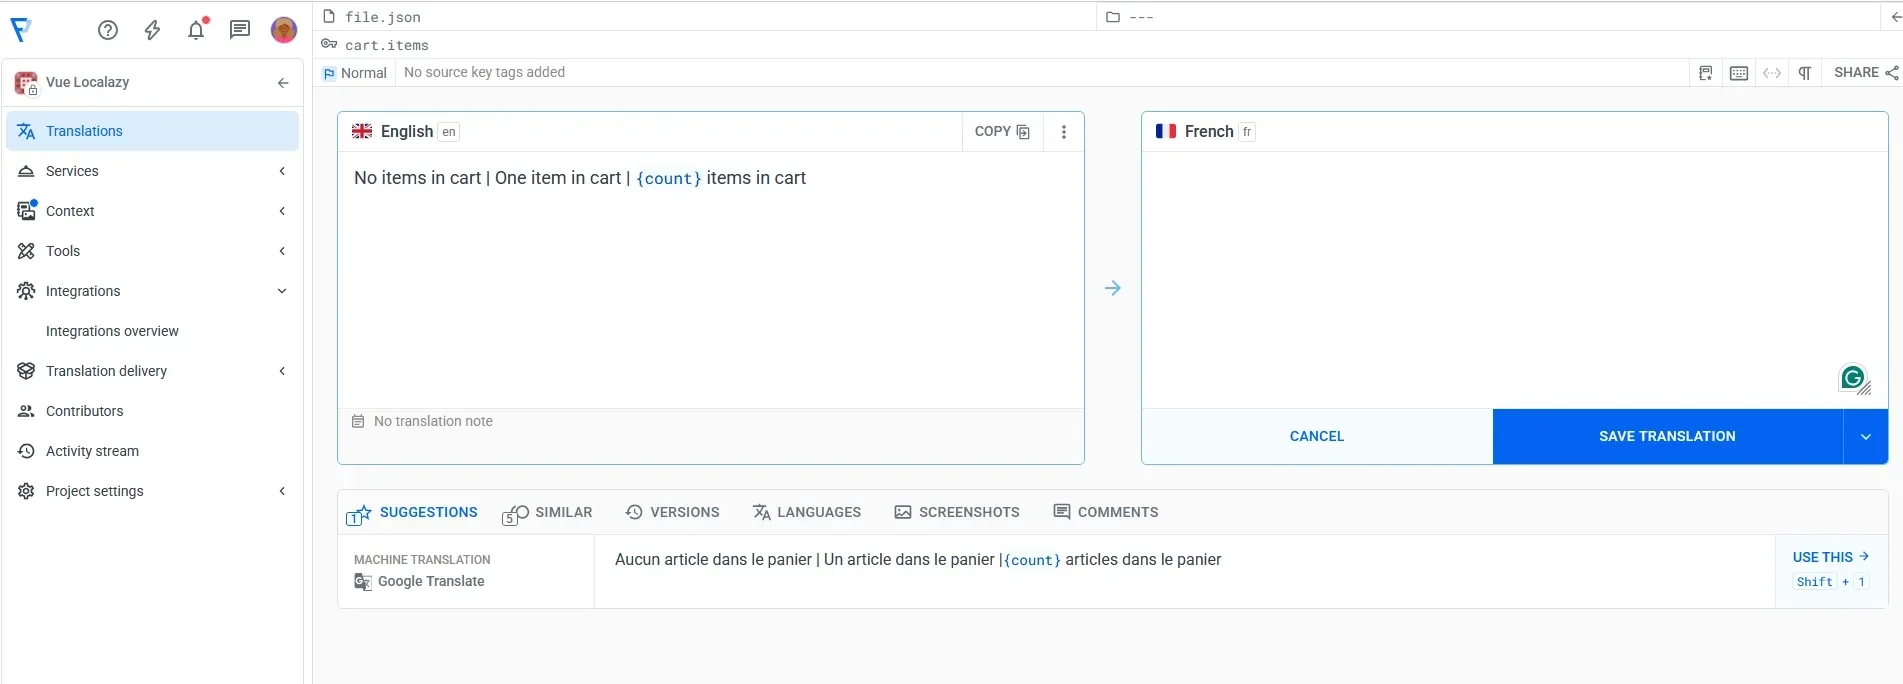The image size is (1903, 684).
Task: Click USE THIS for Google Translate suggestion
Action: point(1830,557)
